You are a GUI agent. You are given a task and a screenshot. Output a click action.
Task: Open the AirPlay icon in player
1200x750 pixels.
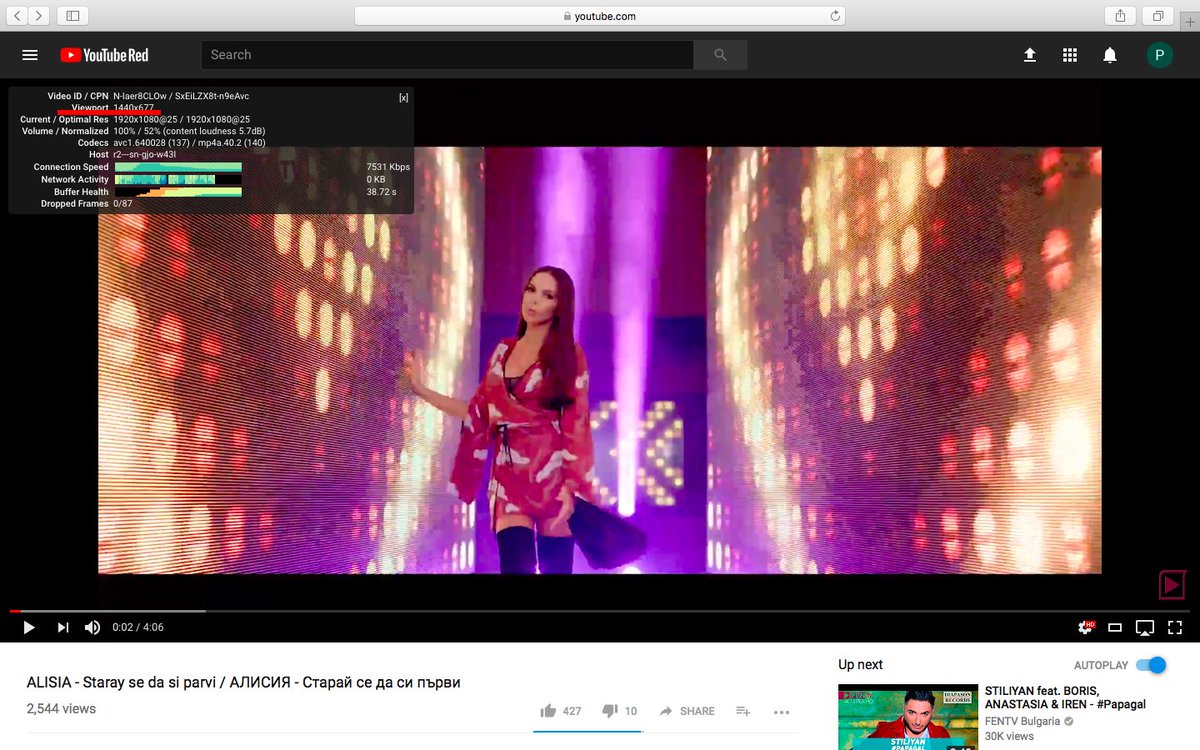pos(1145,628)
